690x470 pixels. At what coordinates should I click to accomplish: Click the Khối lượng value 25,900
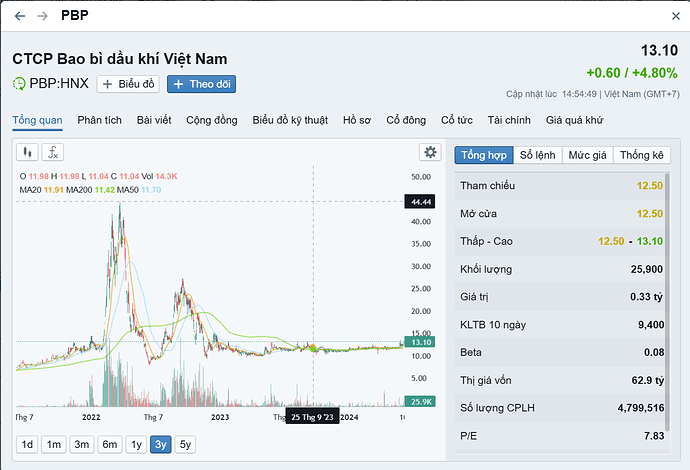coord(646,269)
